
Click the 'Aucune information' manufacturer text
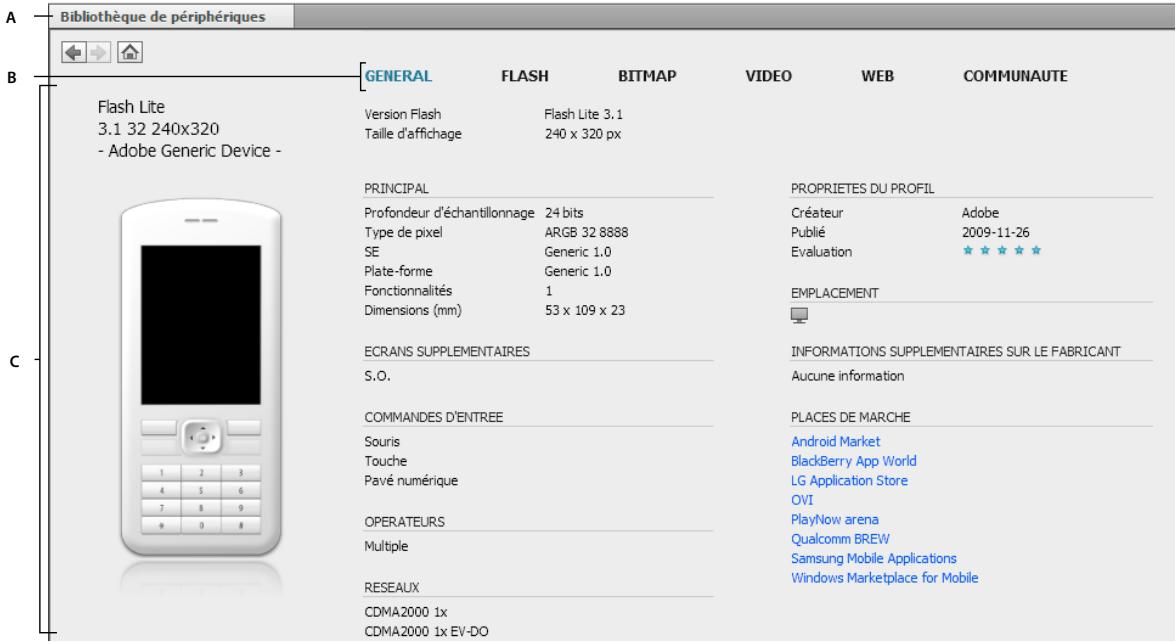(848, 376)
